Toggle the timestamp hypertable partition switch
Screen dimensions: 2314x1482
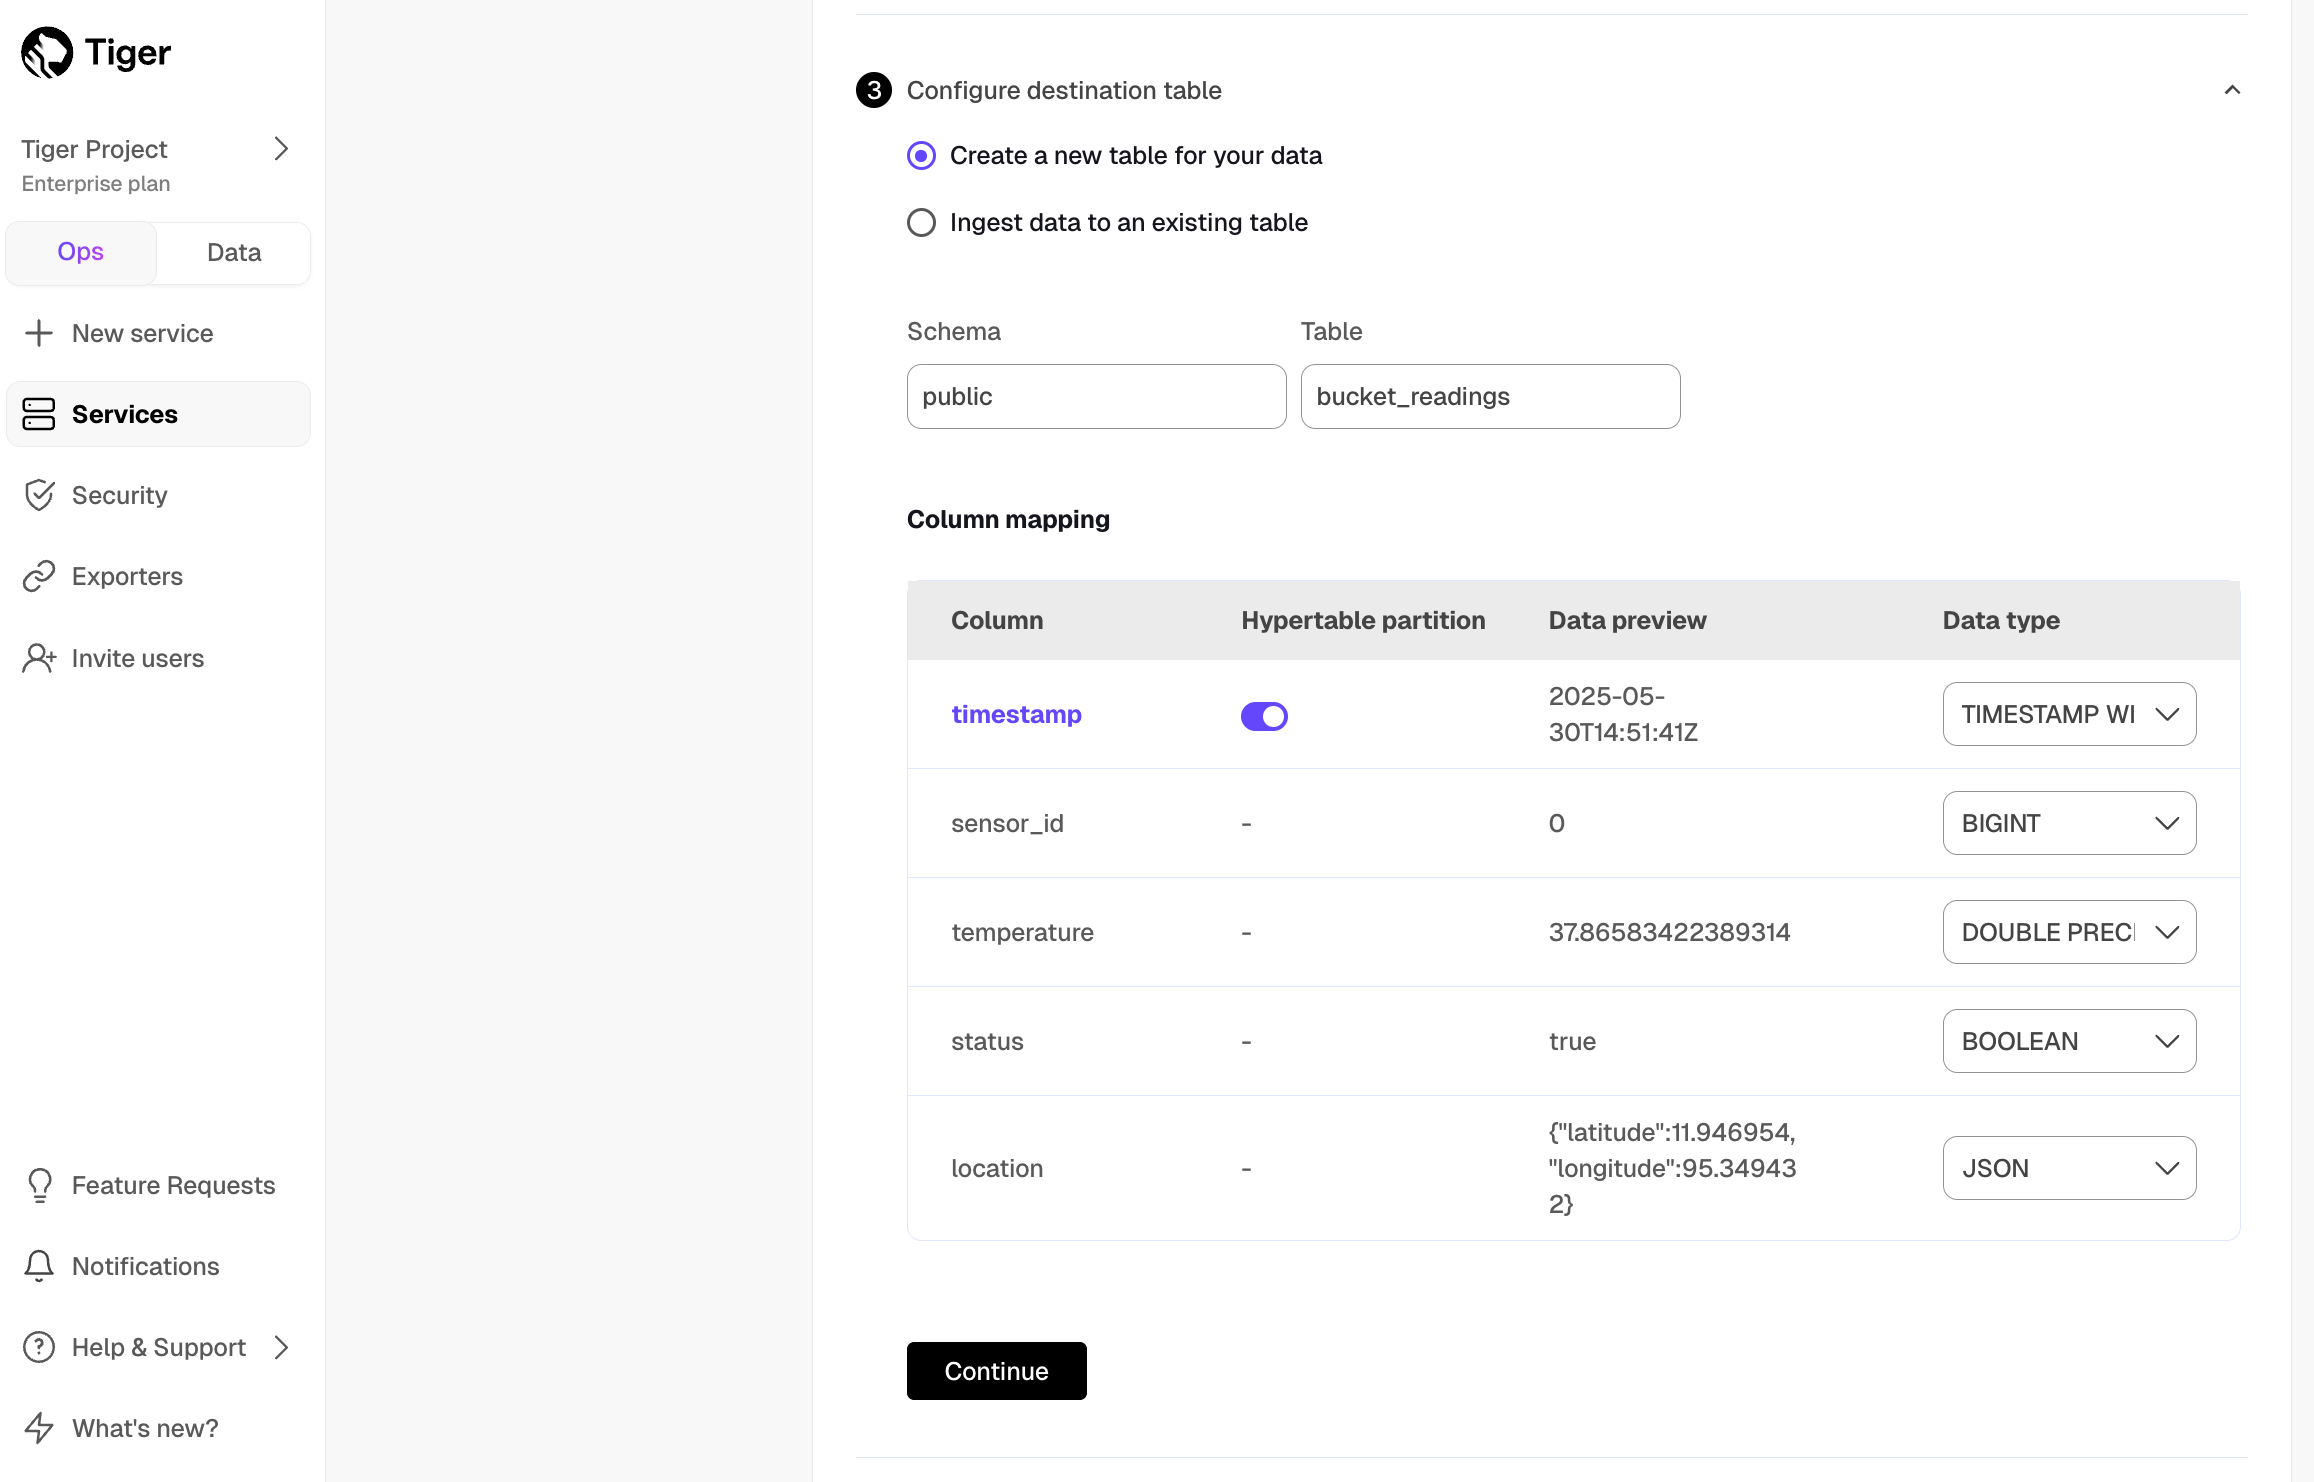point(1264,716)
